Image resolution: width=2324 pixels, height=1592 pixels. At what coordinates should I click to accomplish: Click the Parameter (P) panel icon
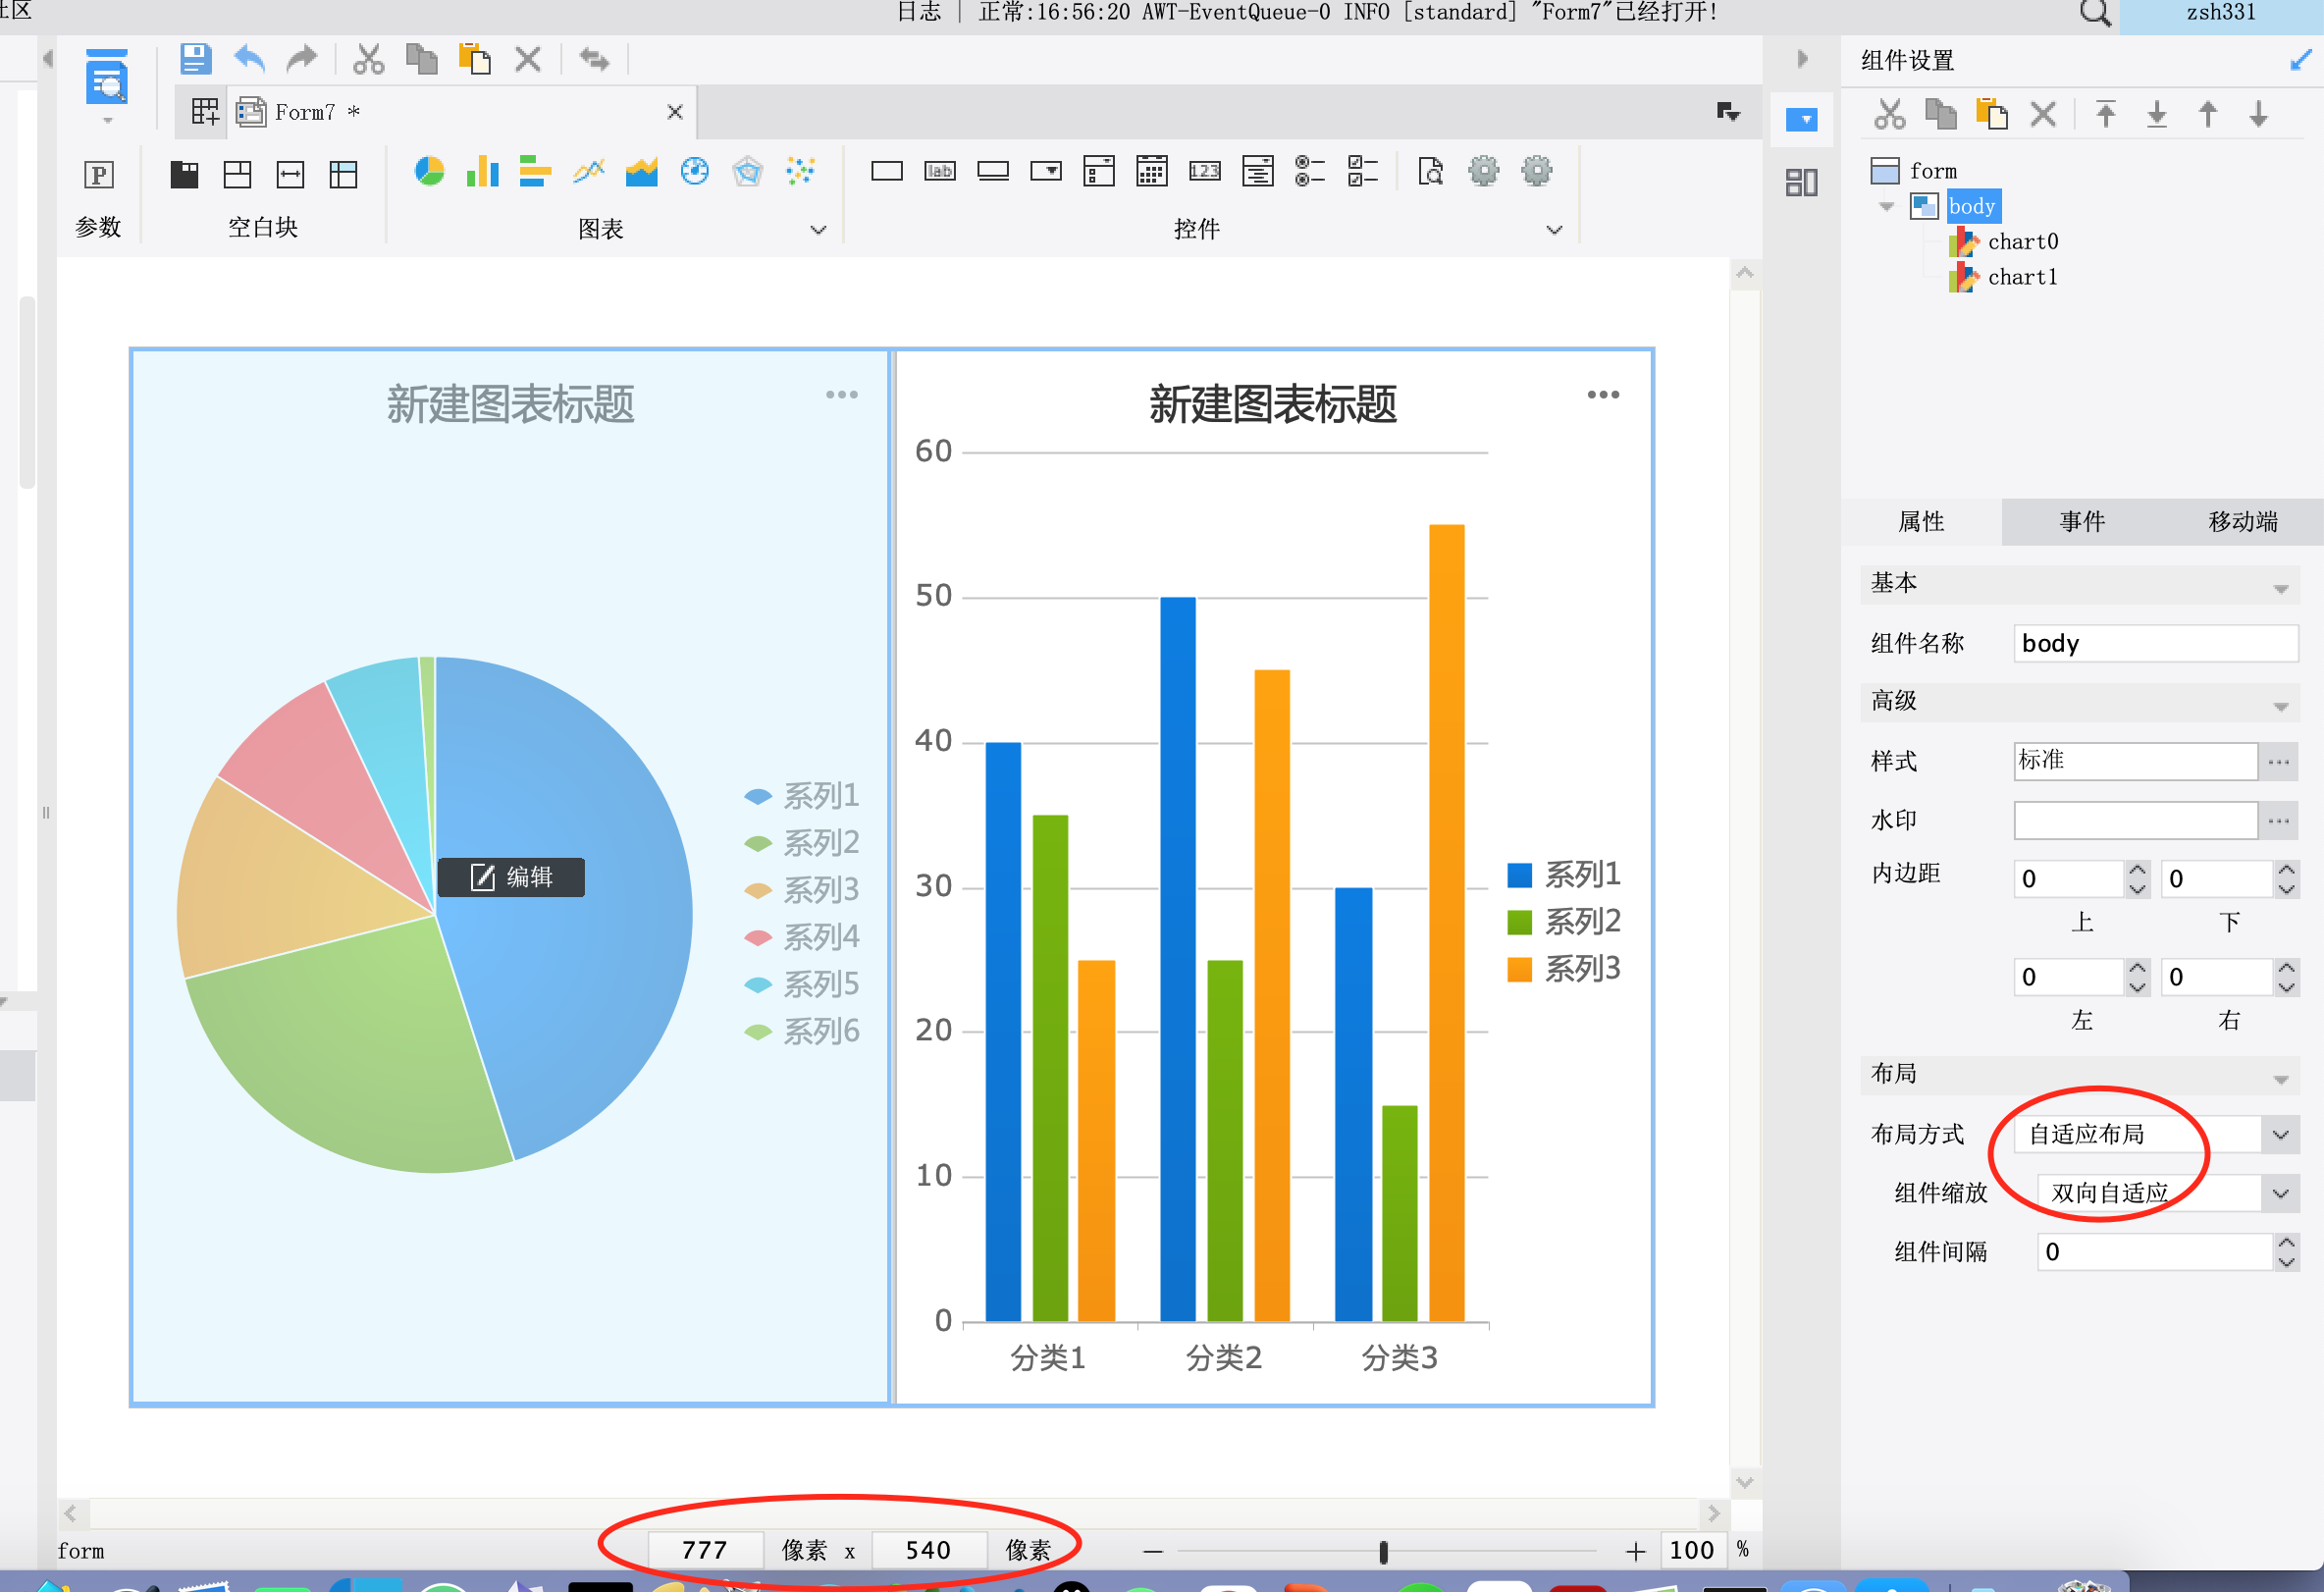pyautogui.click(x=98, y=175)
